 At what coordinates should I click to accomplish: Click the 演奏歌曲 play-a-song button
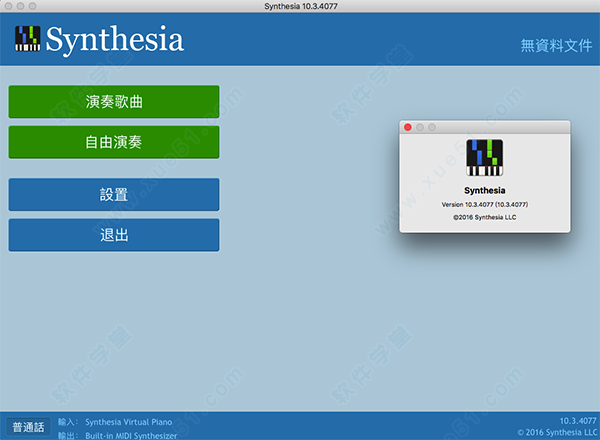(114, 101)
